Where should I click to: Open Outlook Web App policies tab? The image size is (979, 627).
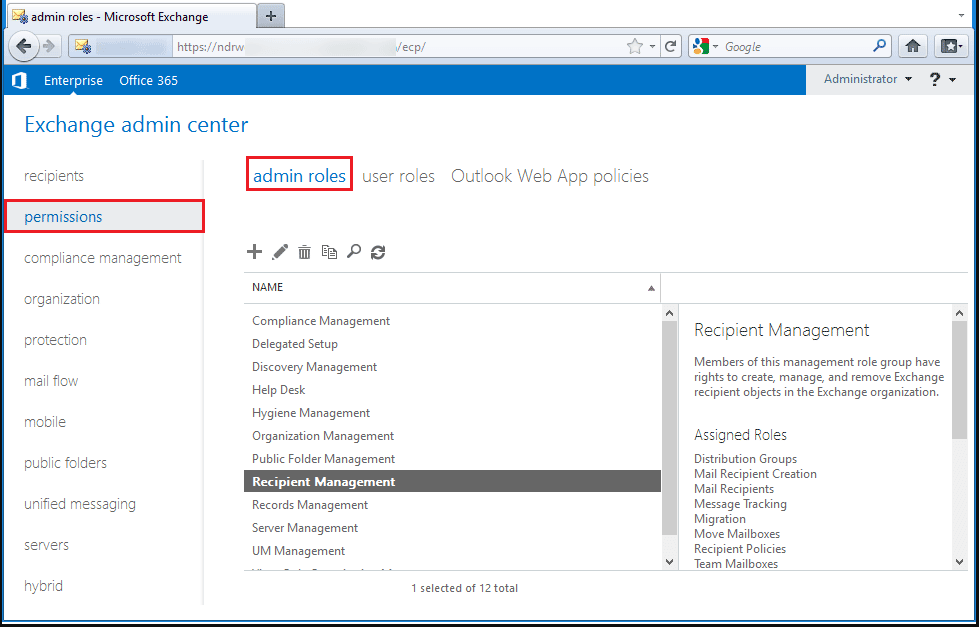(549, 176)
